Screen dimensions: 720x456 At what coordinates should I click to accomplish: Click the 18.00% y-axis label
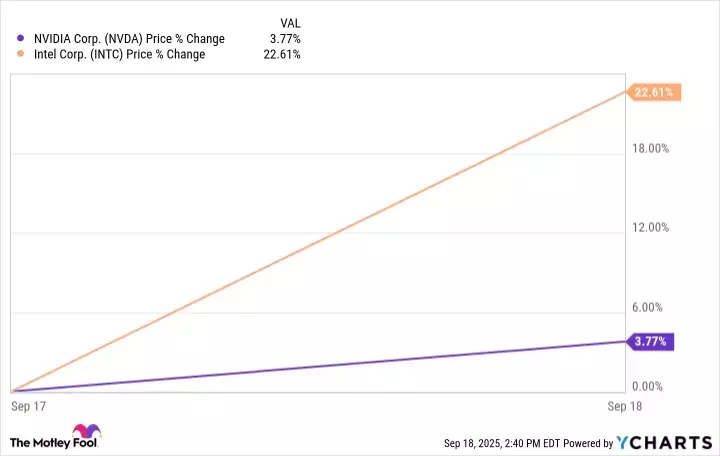652,149
